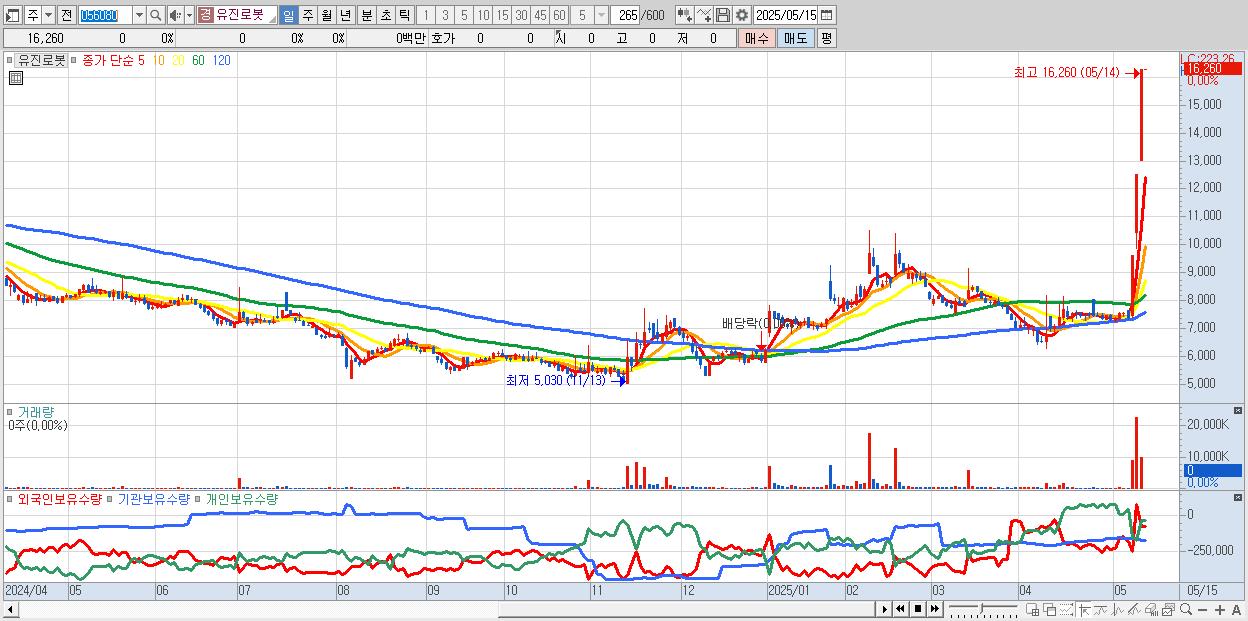Click the fast-forward replay button
The height and width of the screenshot is (621, 1248).
pyautogui.click(x=935, y=609)
